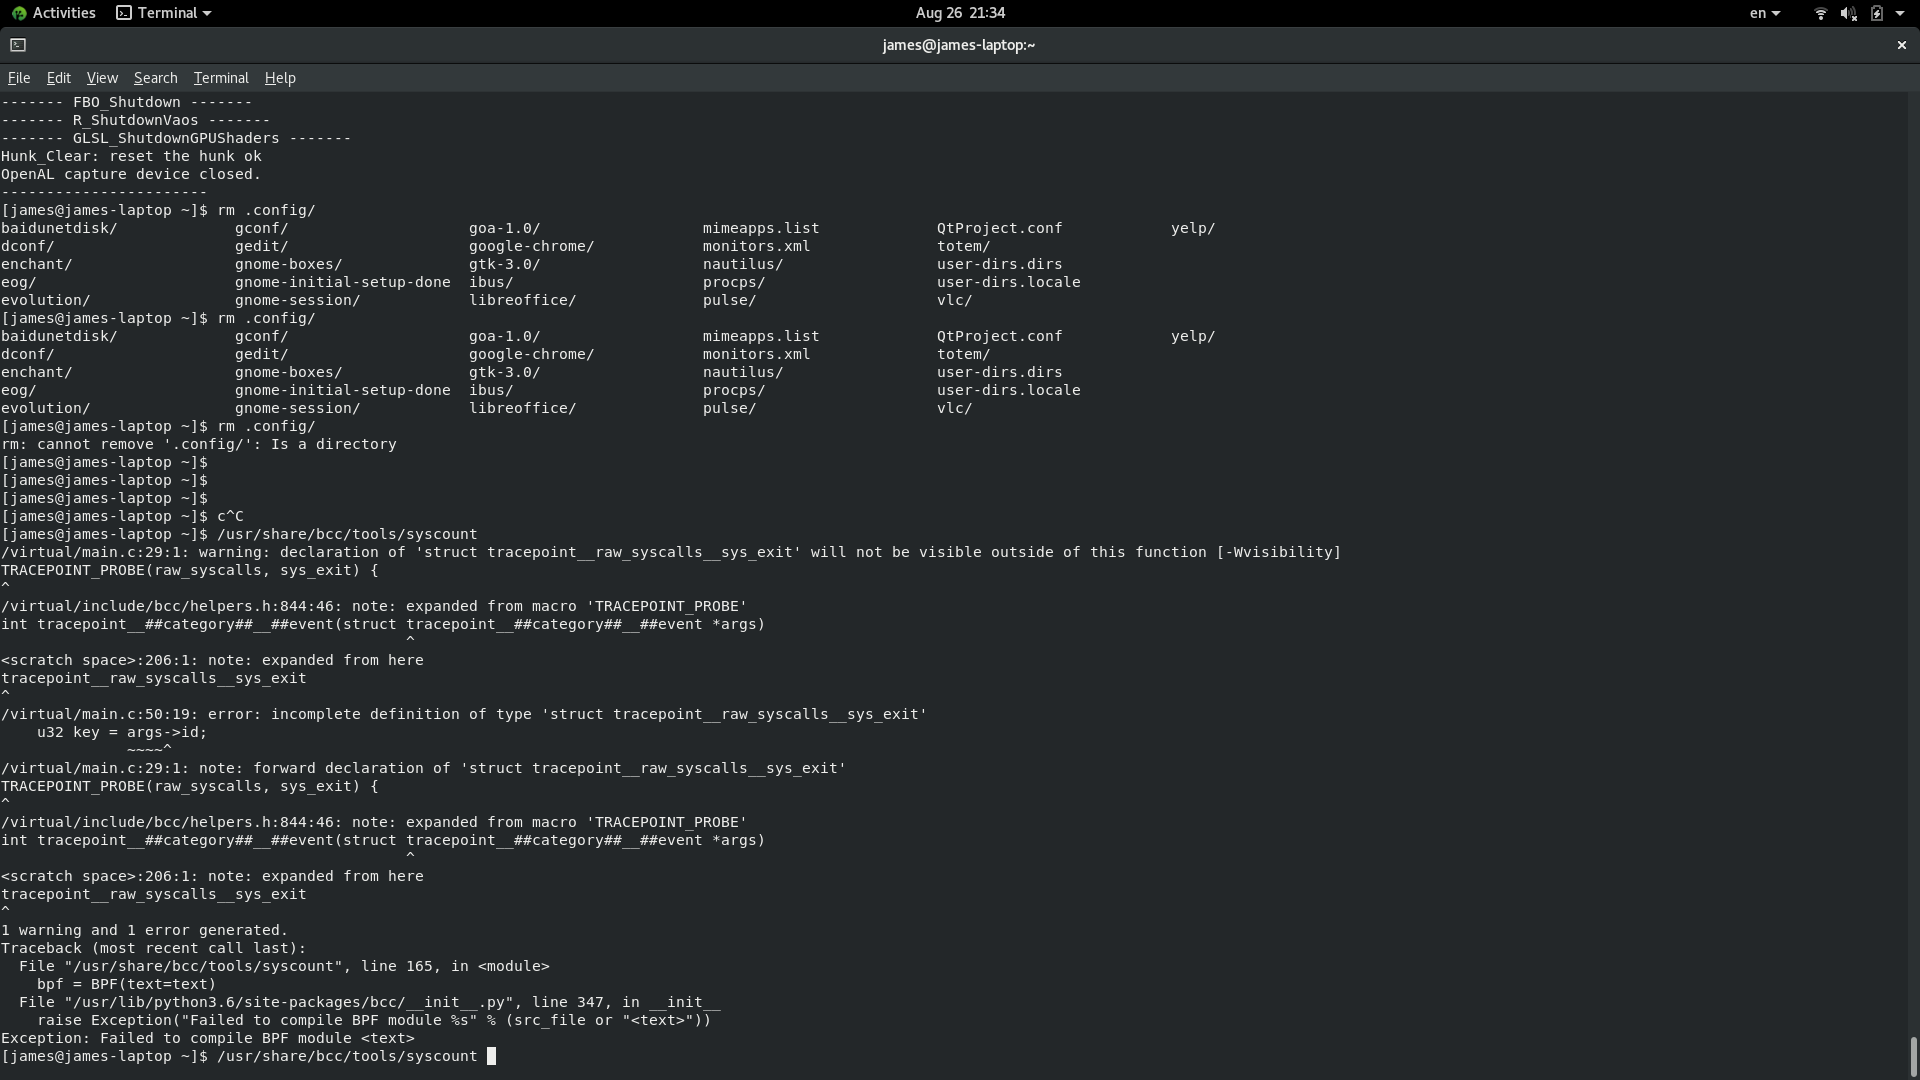Open the Terminal menu in the menu bar
1920x1080 pixels.
pos(221,78)
